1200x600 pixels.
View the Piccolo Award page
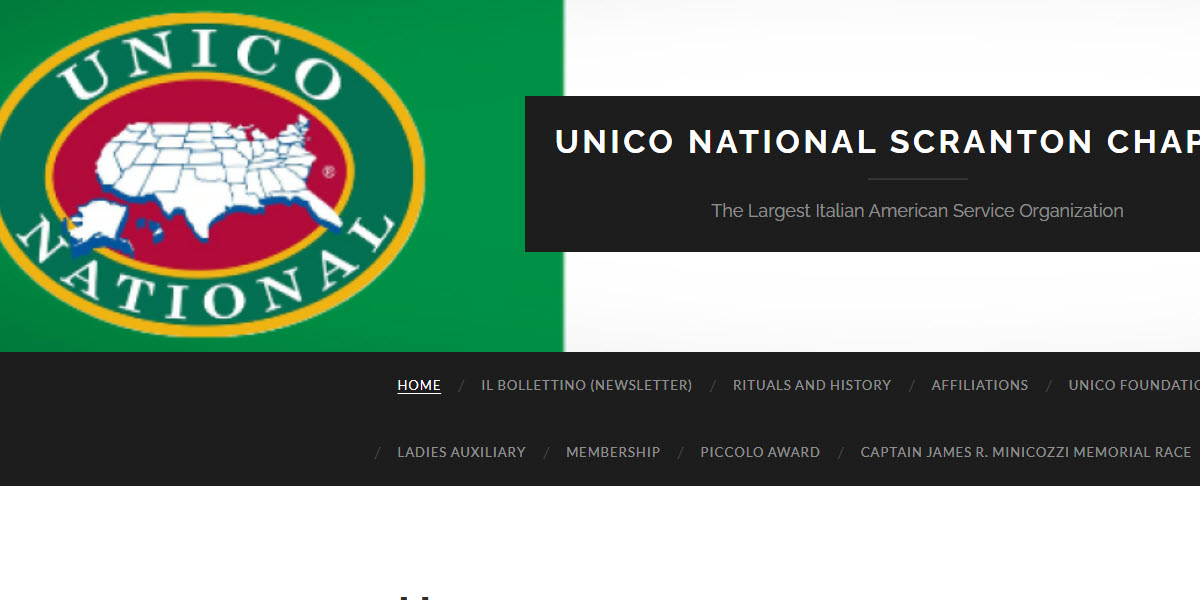click(760, 452)
